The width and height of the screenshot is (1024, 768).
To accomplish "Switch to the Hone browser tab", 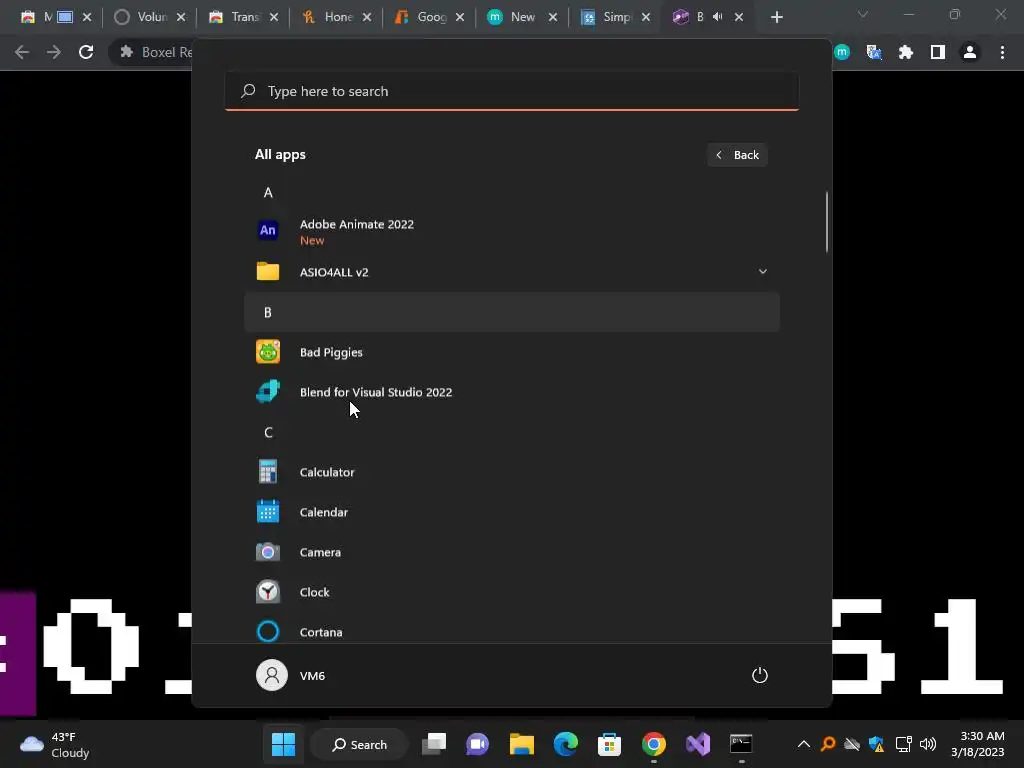I will pyautogui.click(x=336, y=17).
